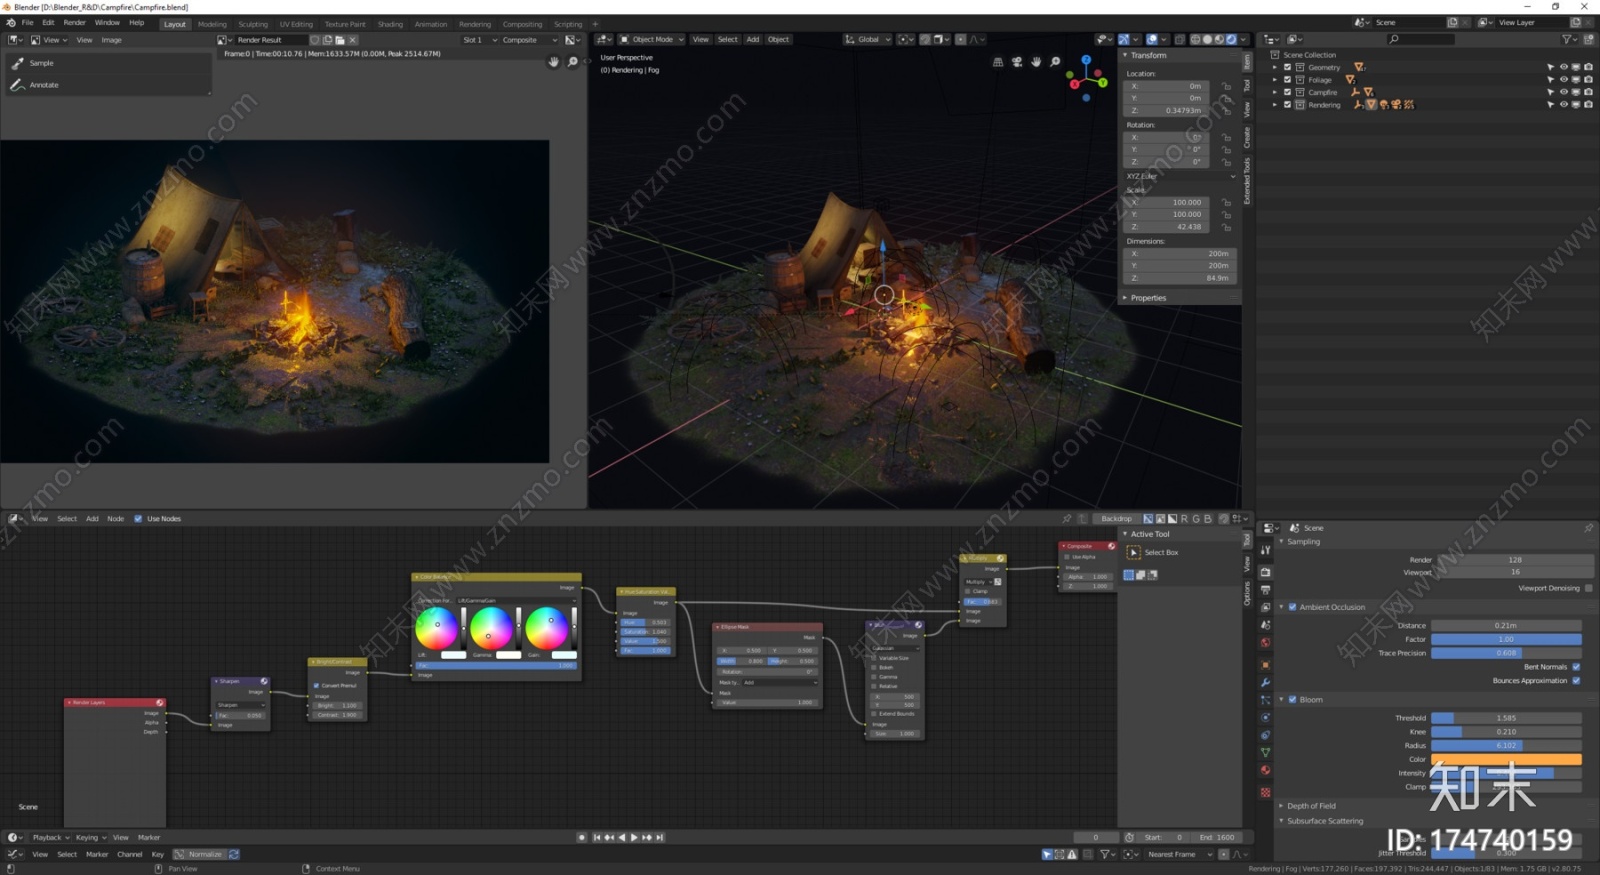Open outliner filter dropdown

pos(1570,40)
